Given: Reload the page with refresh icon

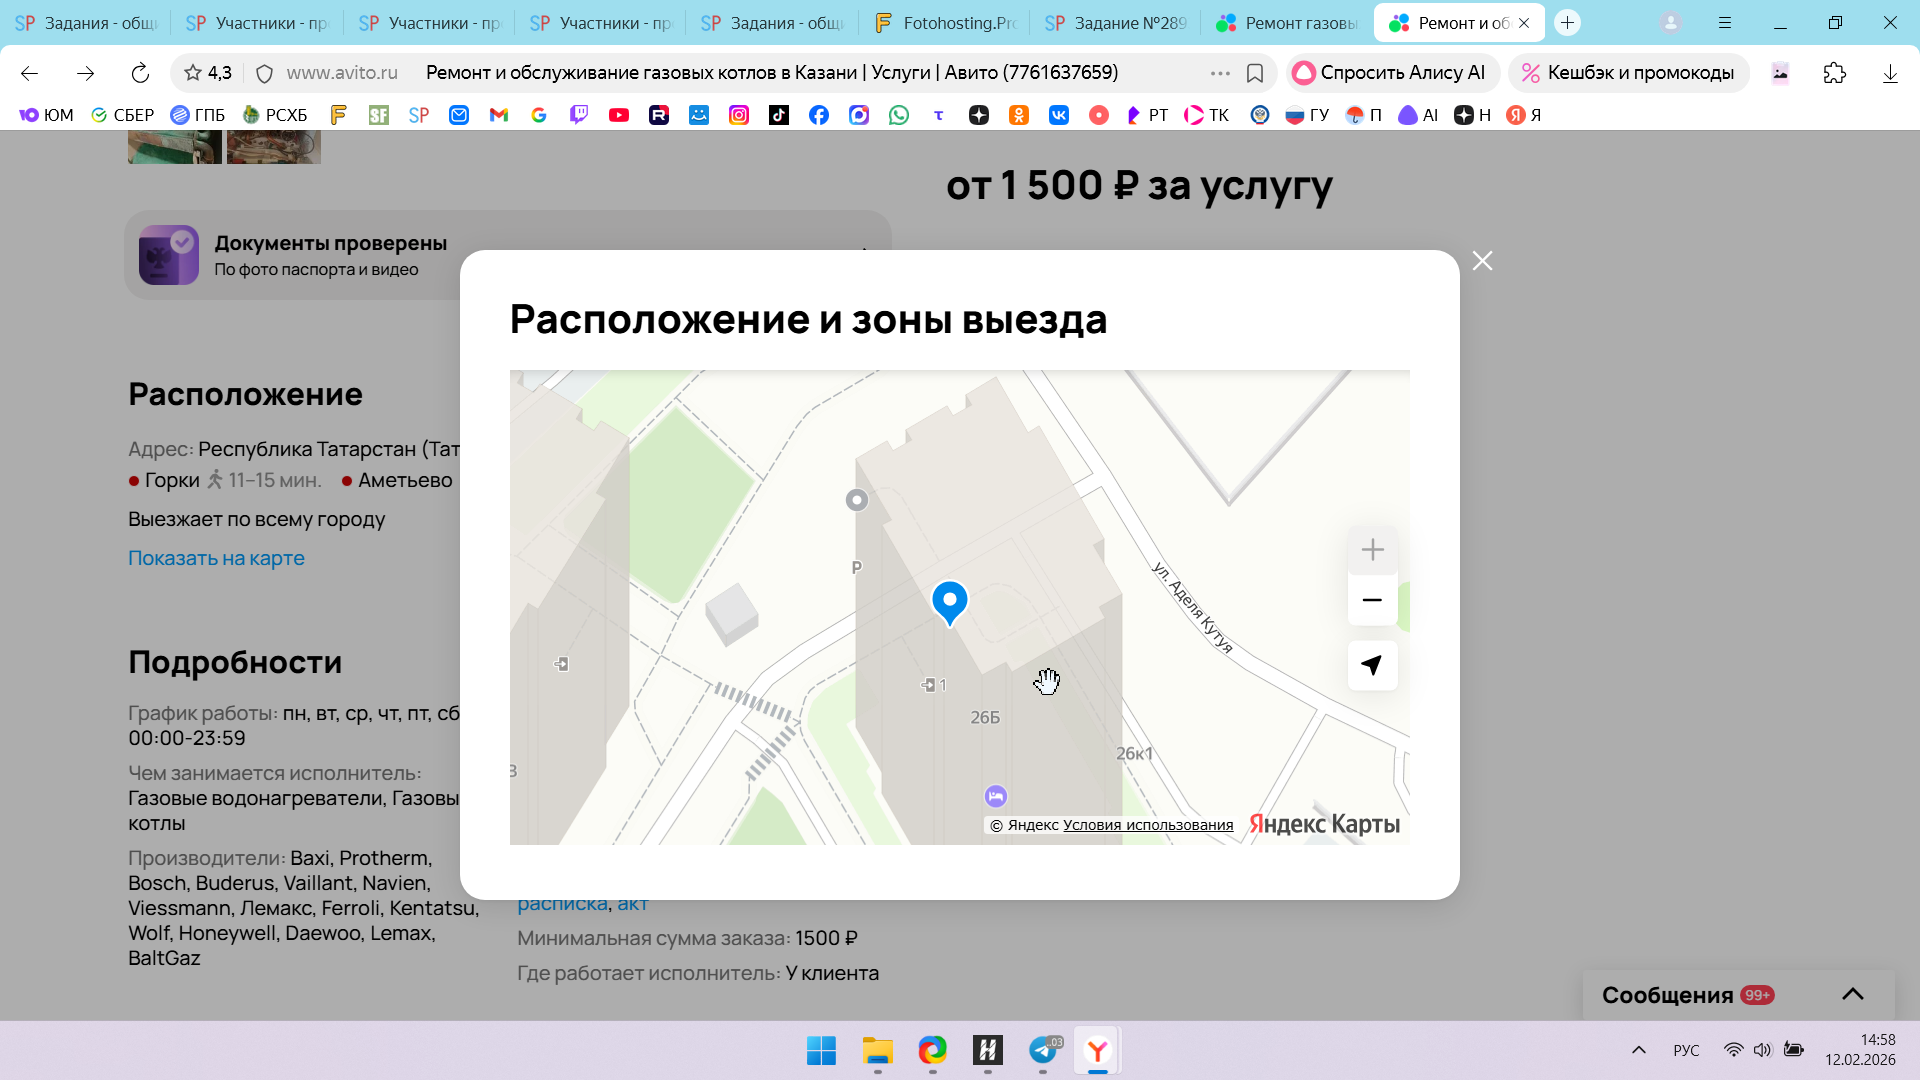Looking at the screenshot, I should (140, 73).
